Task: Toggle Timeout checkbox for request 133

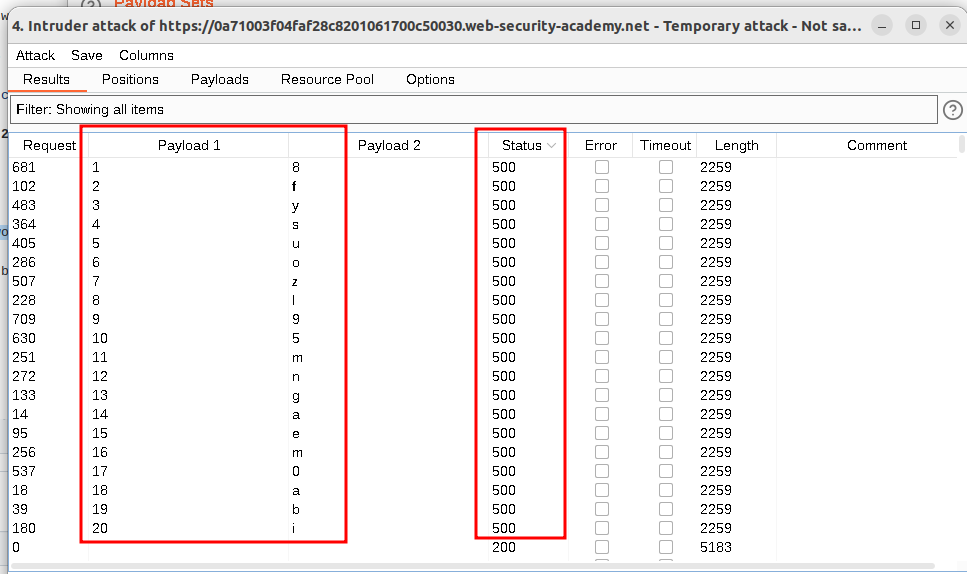Action: (x=666, y=395)
